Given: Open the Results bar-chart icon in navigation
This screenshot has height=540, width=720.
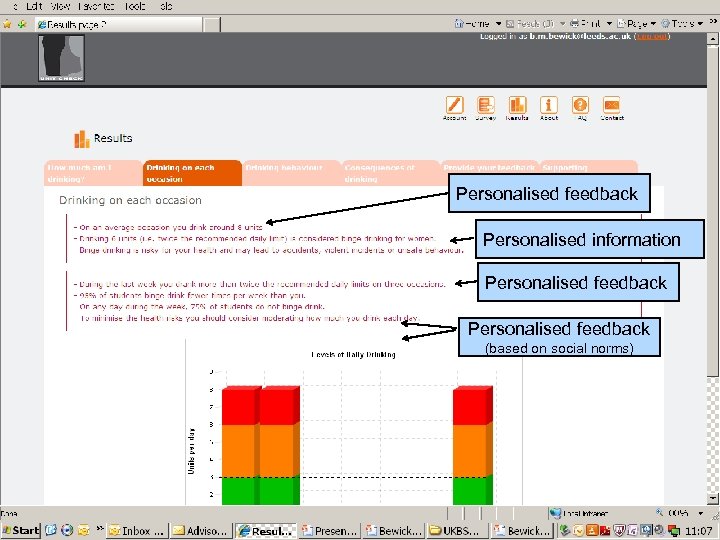Looking at the screenshot, I should pyautogui.click(x=517, y=105).
